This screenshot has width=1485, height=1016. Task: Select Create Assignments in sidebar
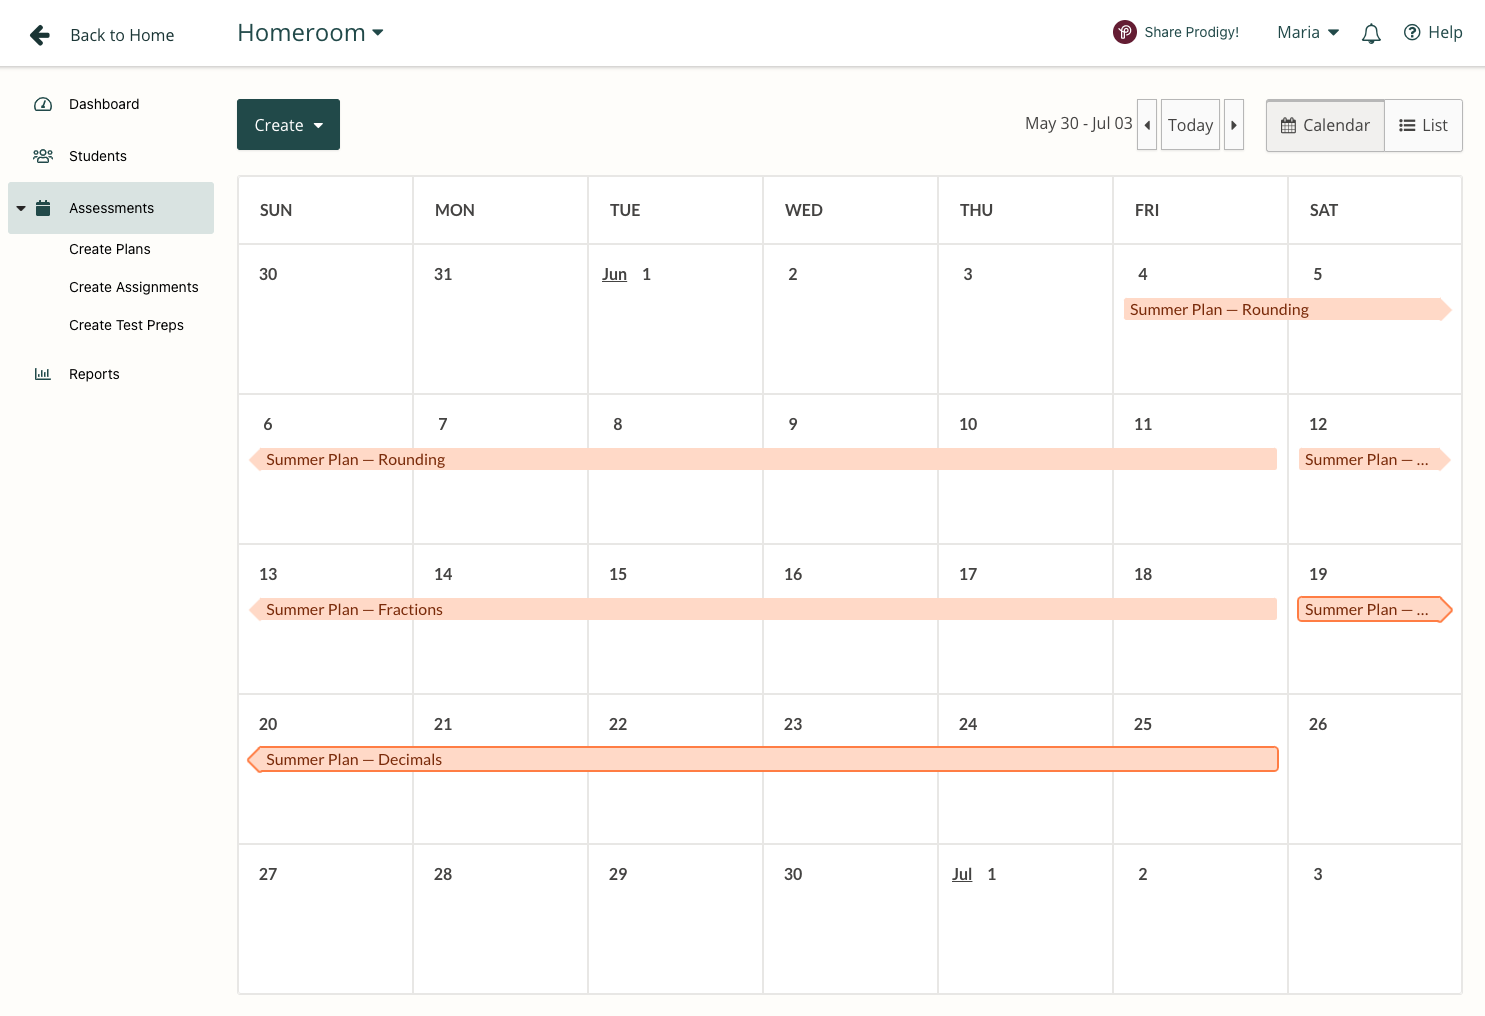click(133, 287)
